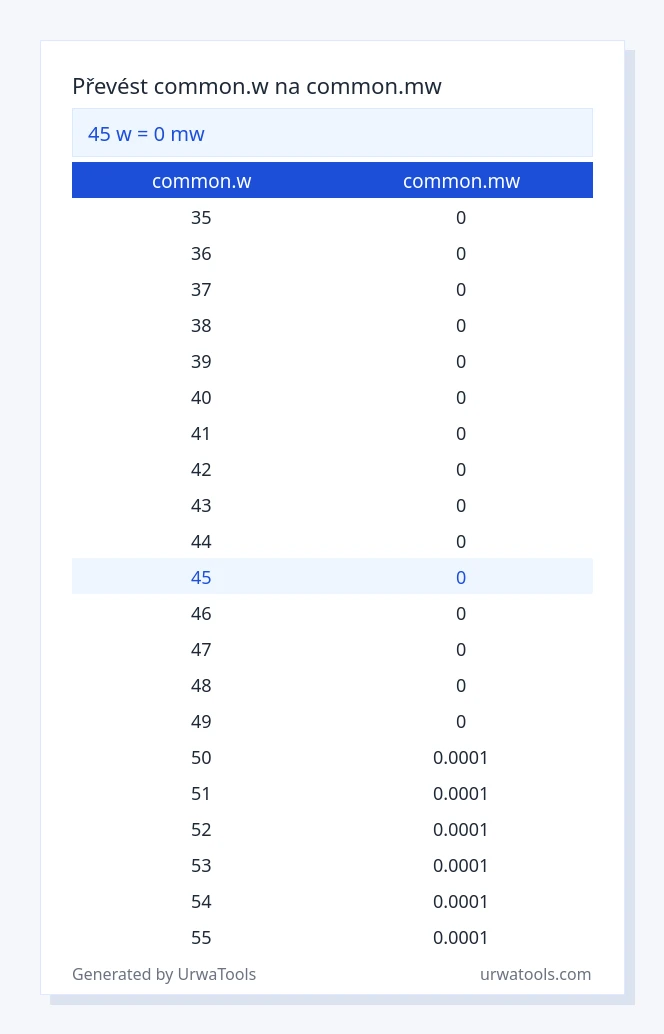Screen dimensions: 664x1034
Task: Click the blue 0 in highlighted row
Action: point(461,578)
